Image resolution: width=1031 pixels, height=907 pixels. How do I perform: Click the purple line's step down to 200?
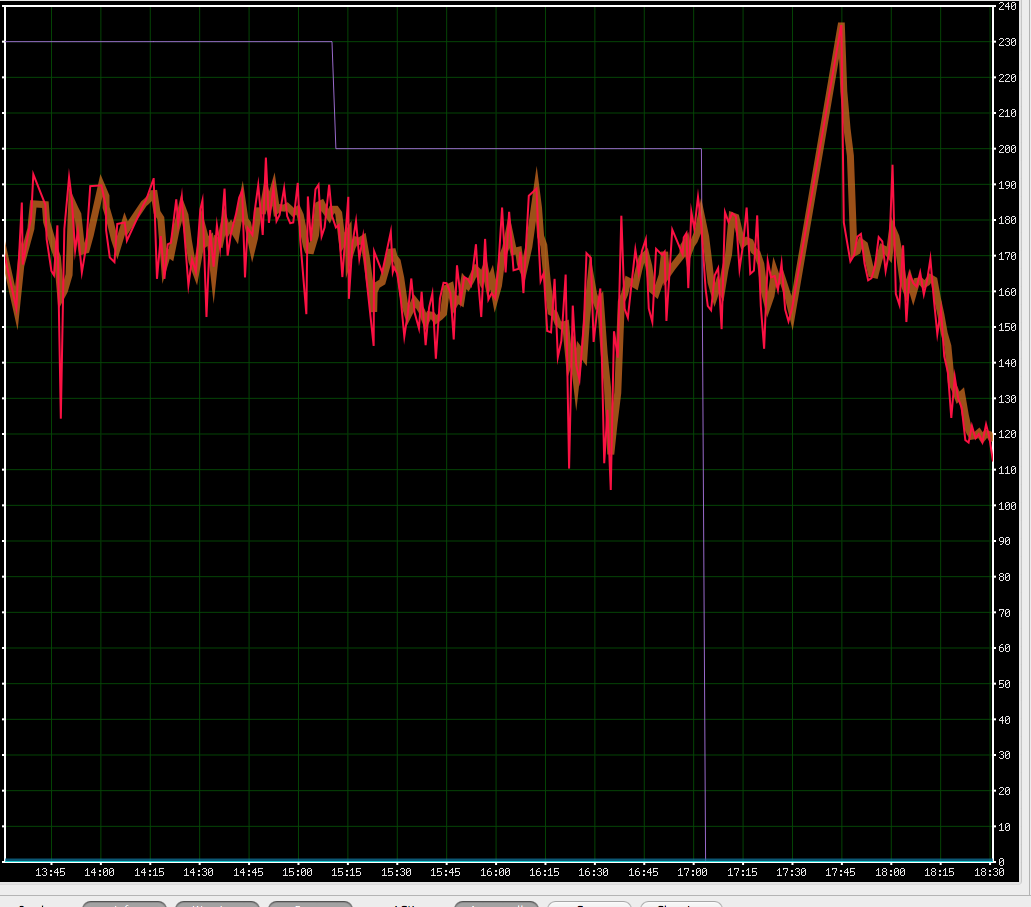[334, 96]
